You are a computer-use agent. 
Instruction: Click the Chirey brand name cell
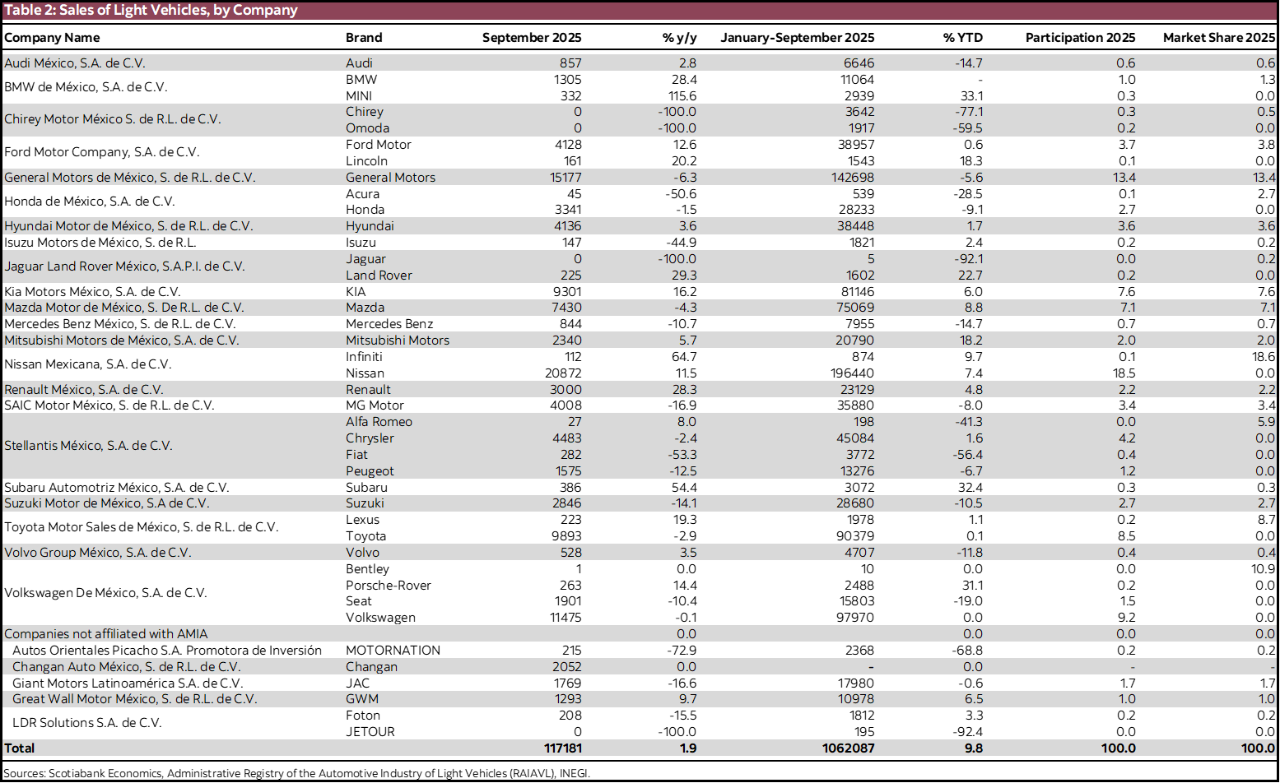coord(364,112)
